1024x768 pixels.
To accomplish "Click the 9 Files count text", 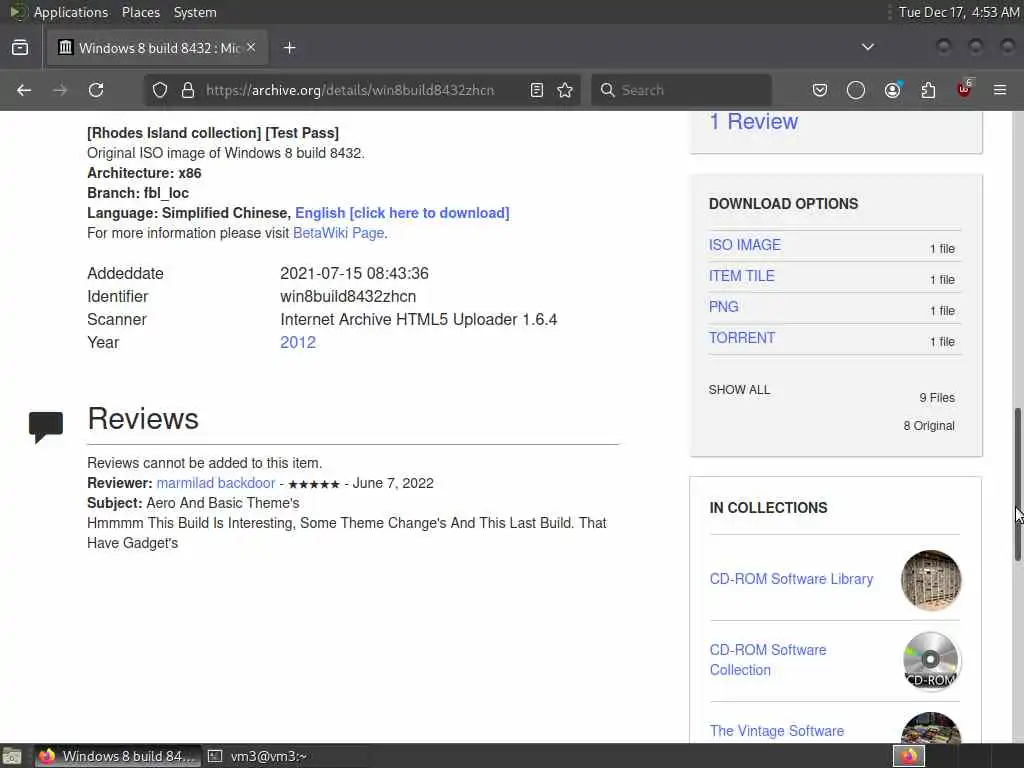I will (x=936, y=398).
